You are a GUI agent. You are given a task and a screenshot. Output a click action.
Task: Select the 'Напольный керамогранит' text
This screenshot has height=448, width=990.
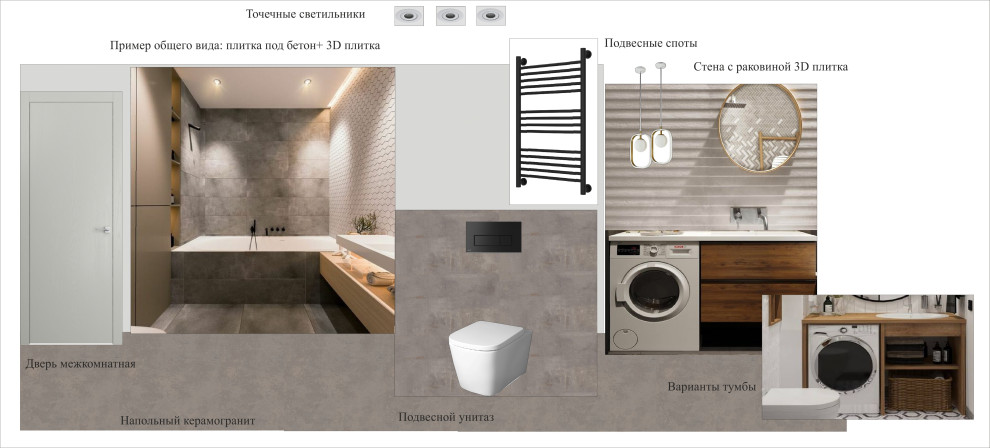[x=187, y=421]
